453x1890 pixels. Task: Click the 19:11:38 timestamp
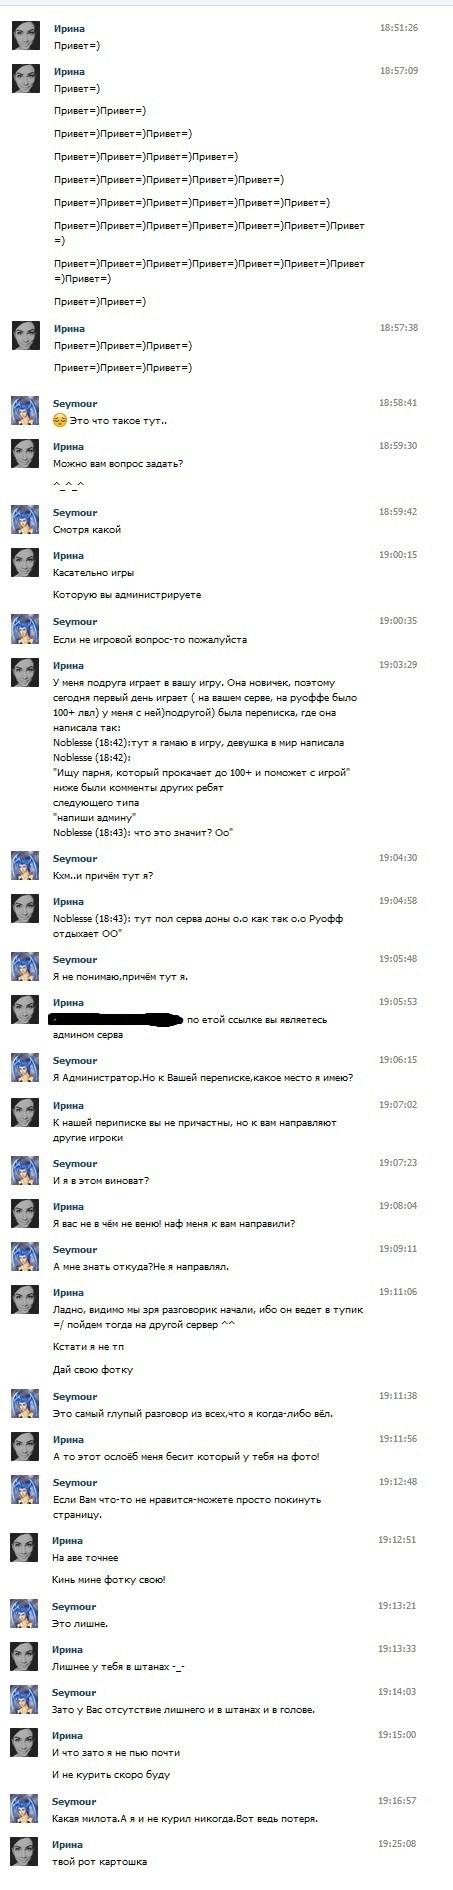click(x=398, y=1396)
